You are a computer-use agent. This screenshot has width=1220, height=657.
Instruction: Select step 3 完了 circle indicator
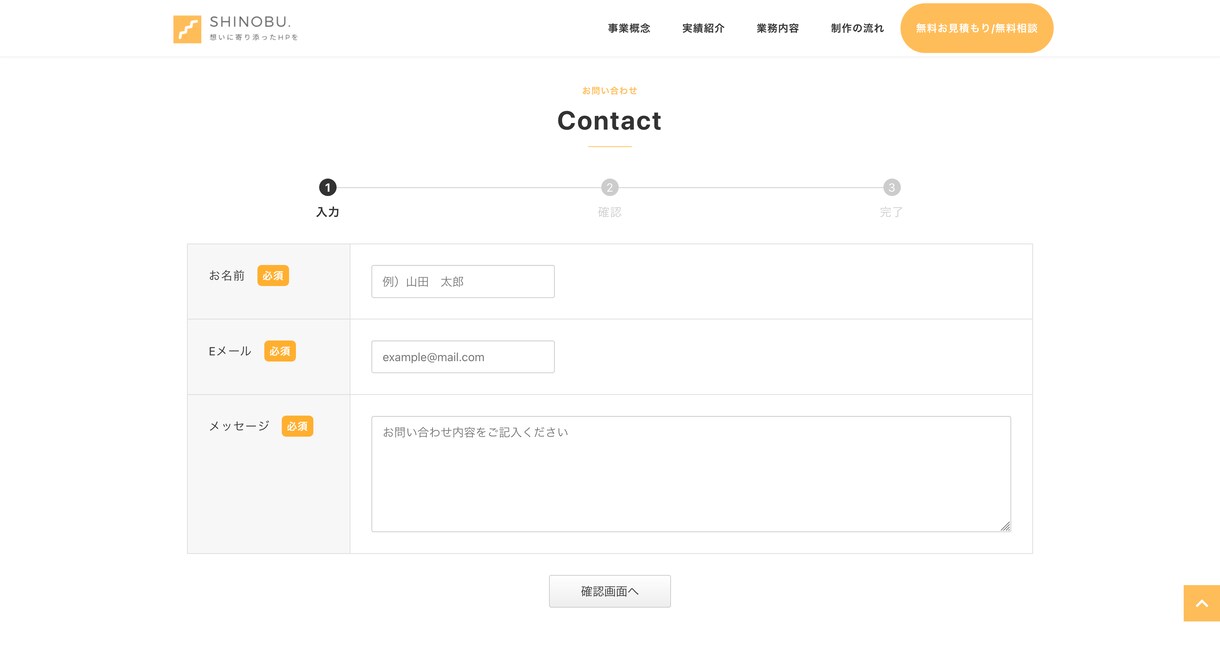click(x=892, y=187)
